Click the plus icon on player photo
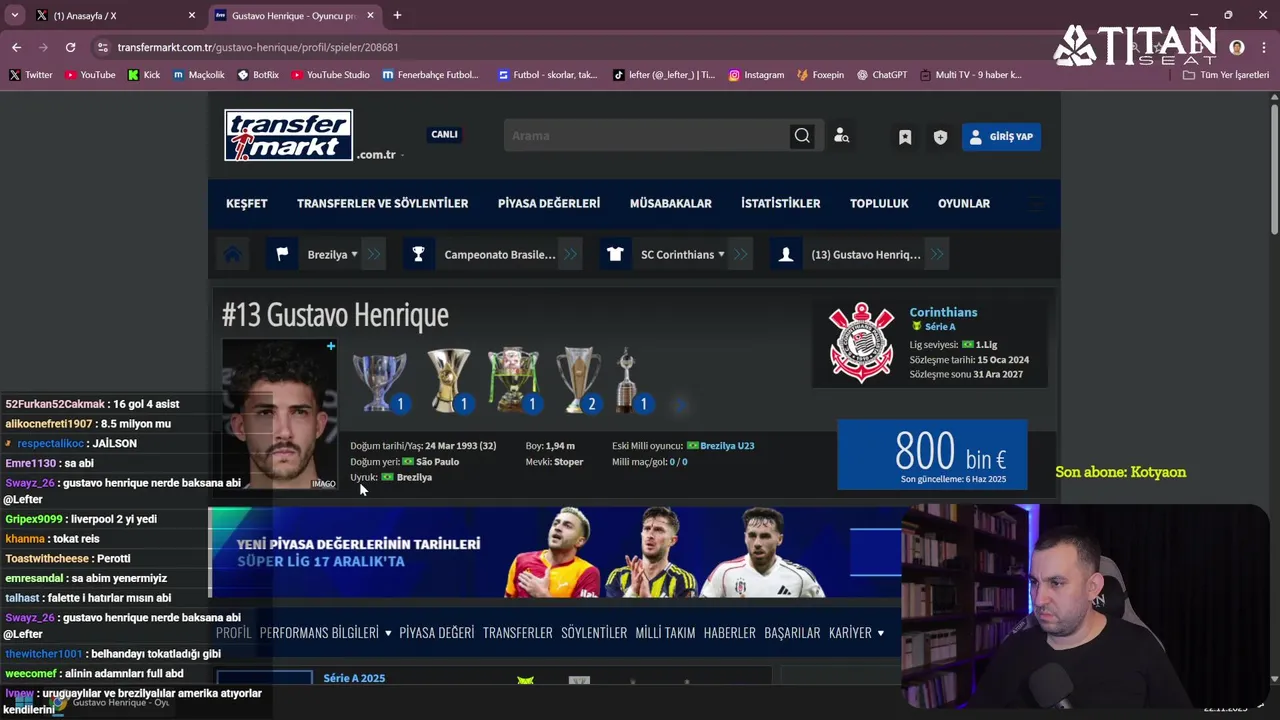 [x=331, y=346]
